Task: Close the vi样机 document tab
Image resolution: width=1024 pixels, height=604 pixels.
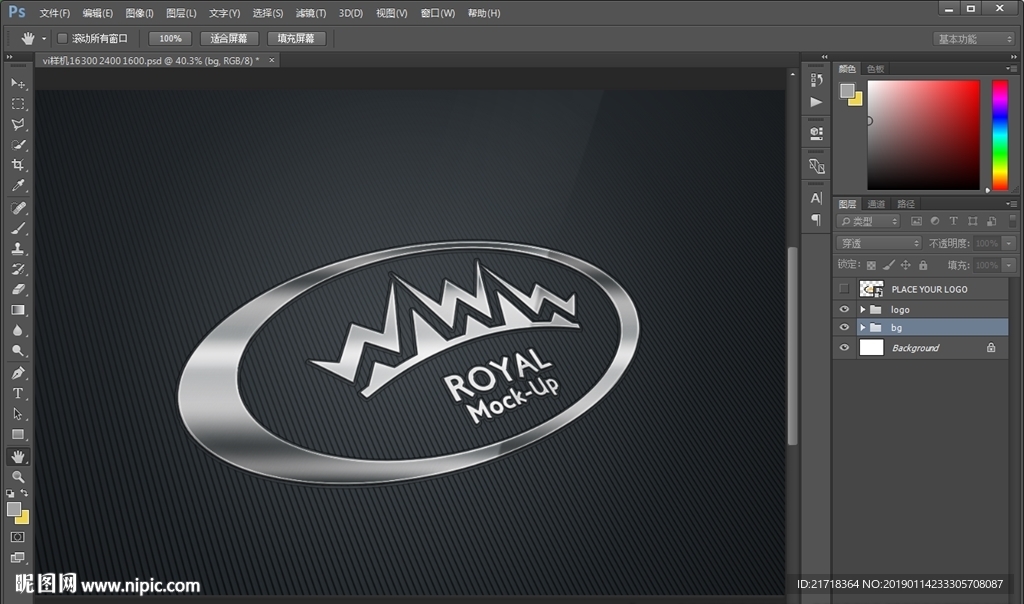Action: [x=272, y=60]
